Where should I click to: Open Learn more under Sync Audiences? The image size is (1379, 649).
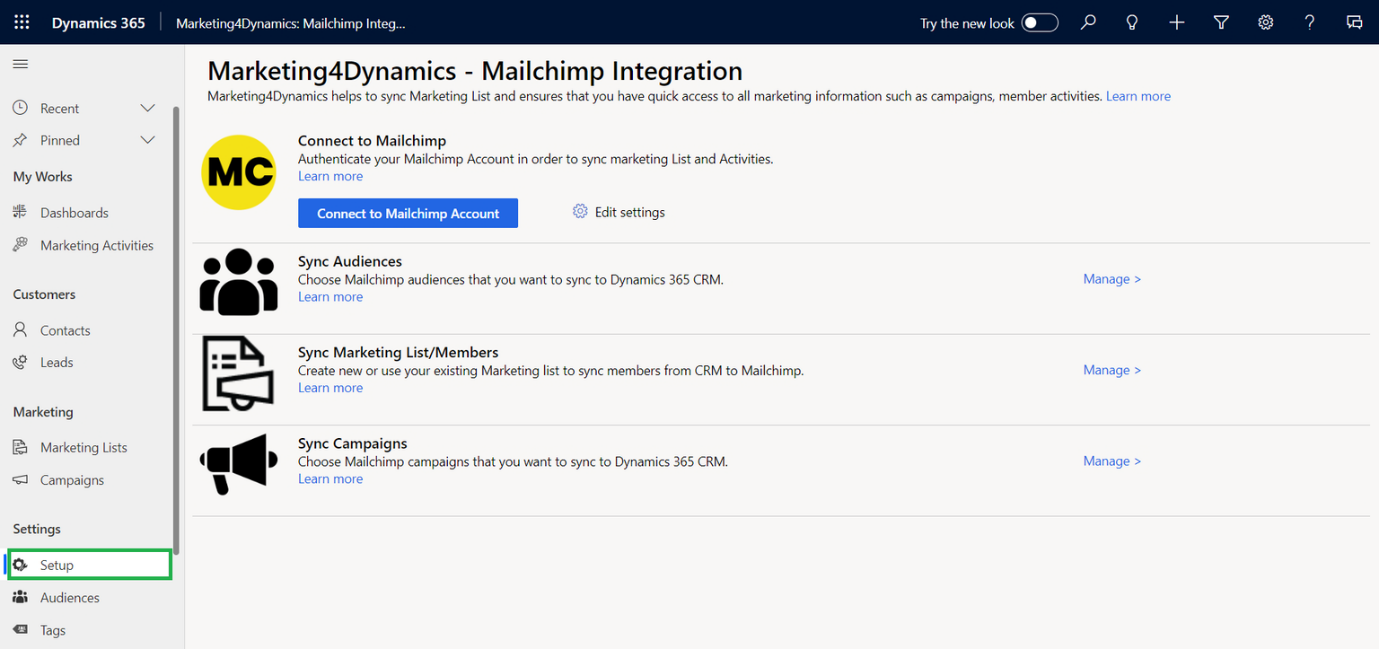(330, 296)
